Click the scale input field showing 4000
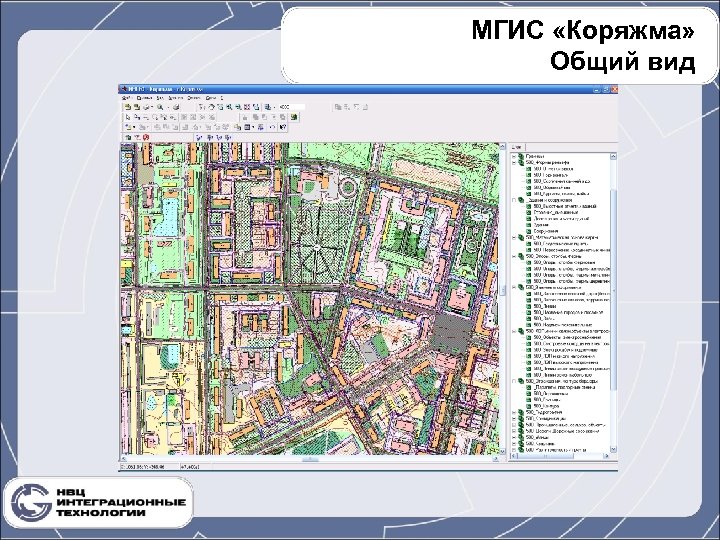The image size is (720, 540). [292, 107]
